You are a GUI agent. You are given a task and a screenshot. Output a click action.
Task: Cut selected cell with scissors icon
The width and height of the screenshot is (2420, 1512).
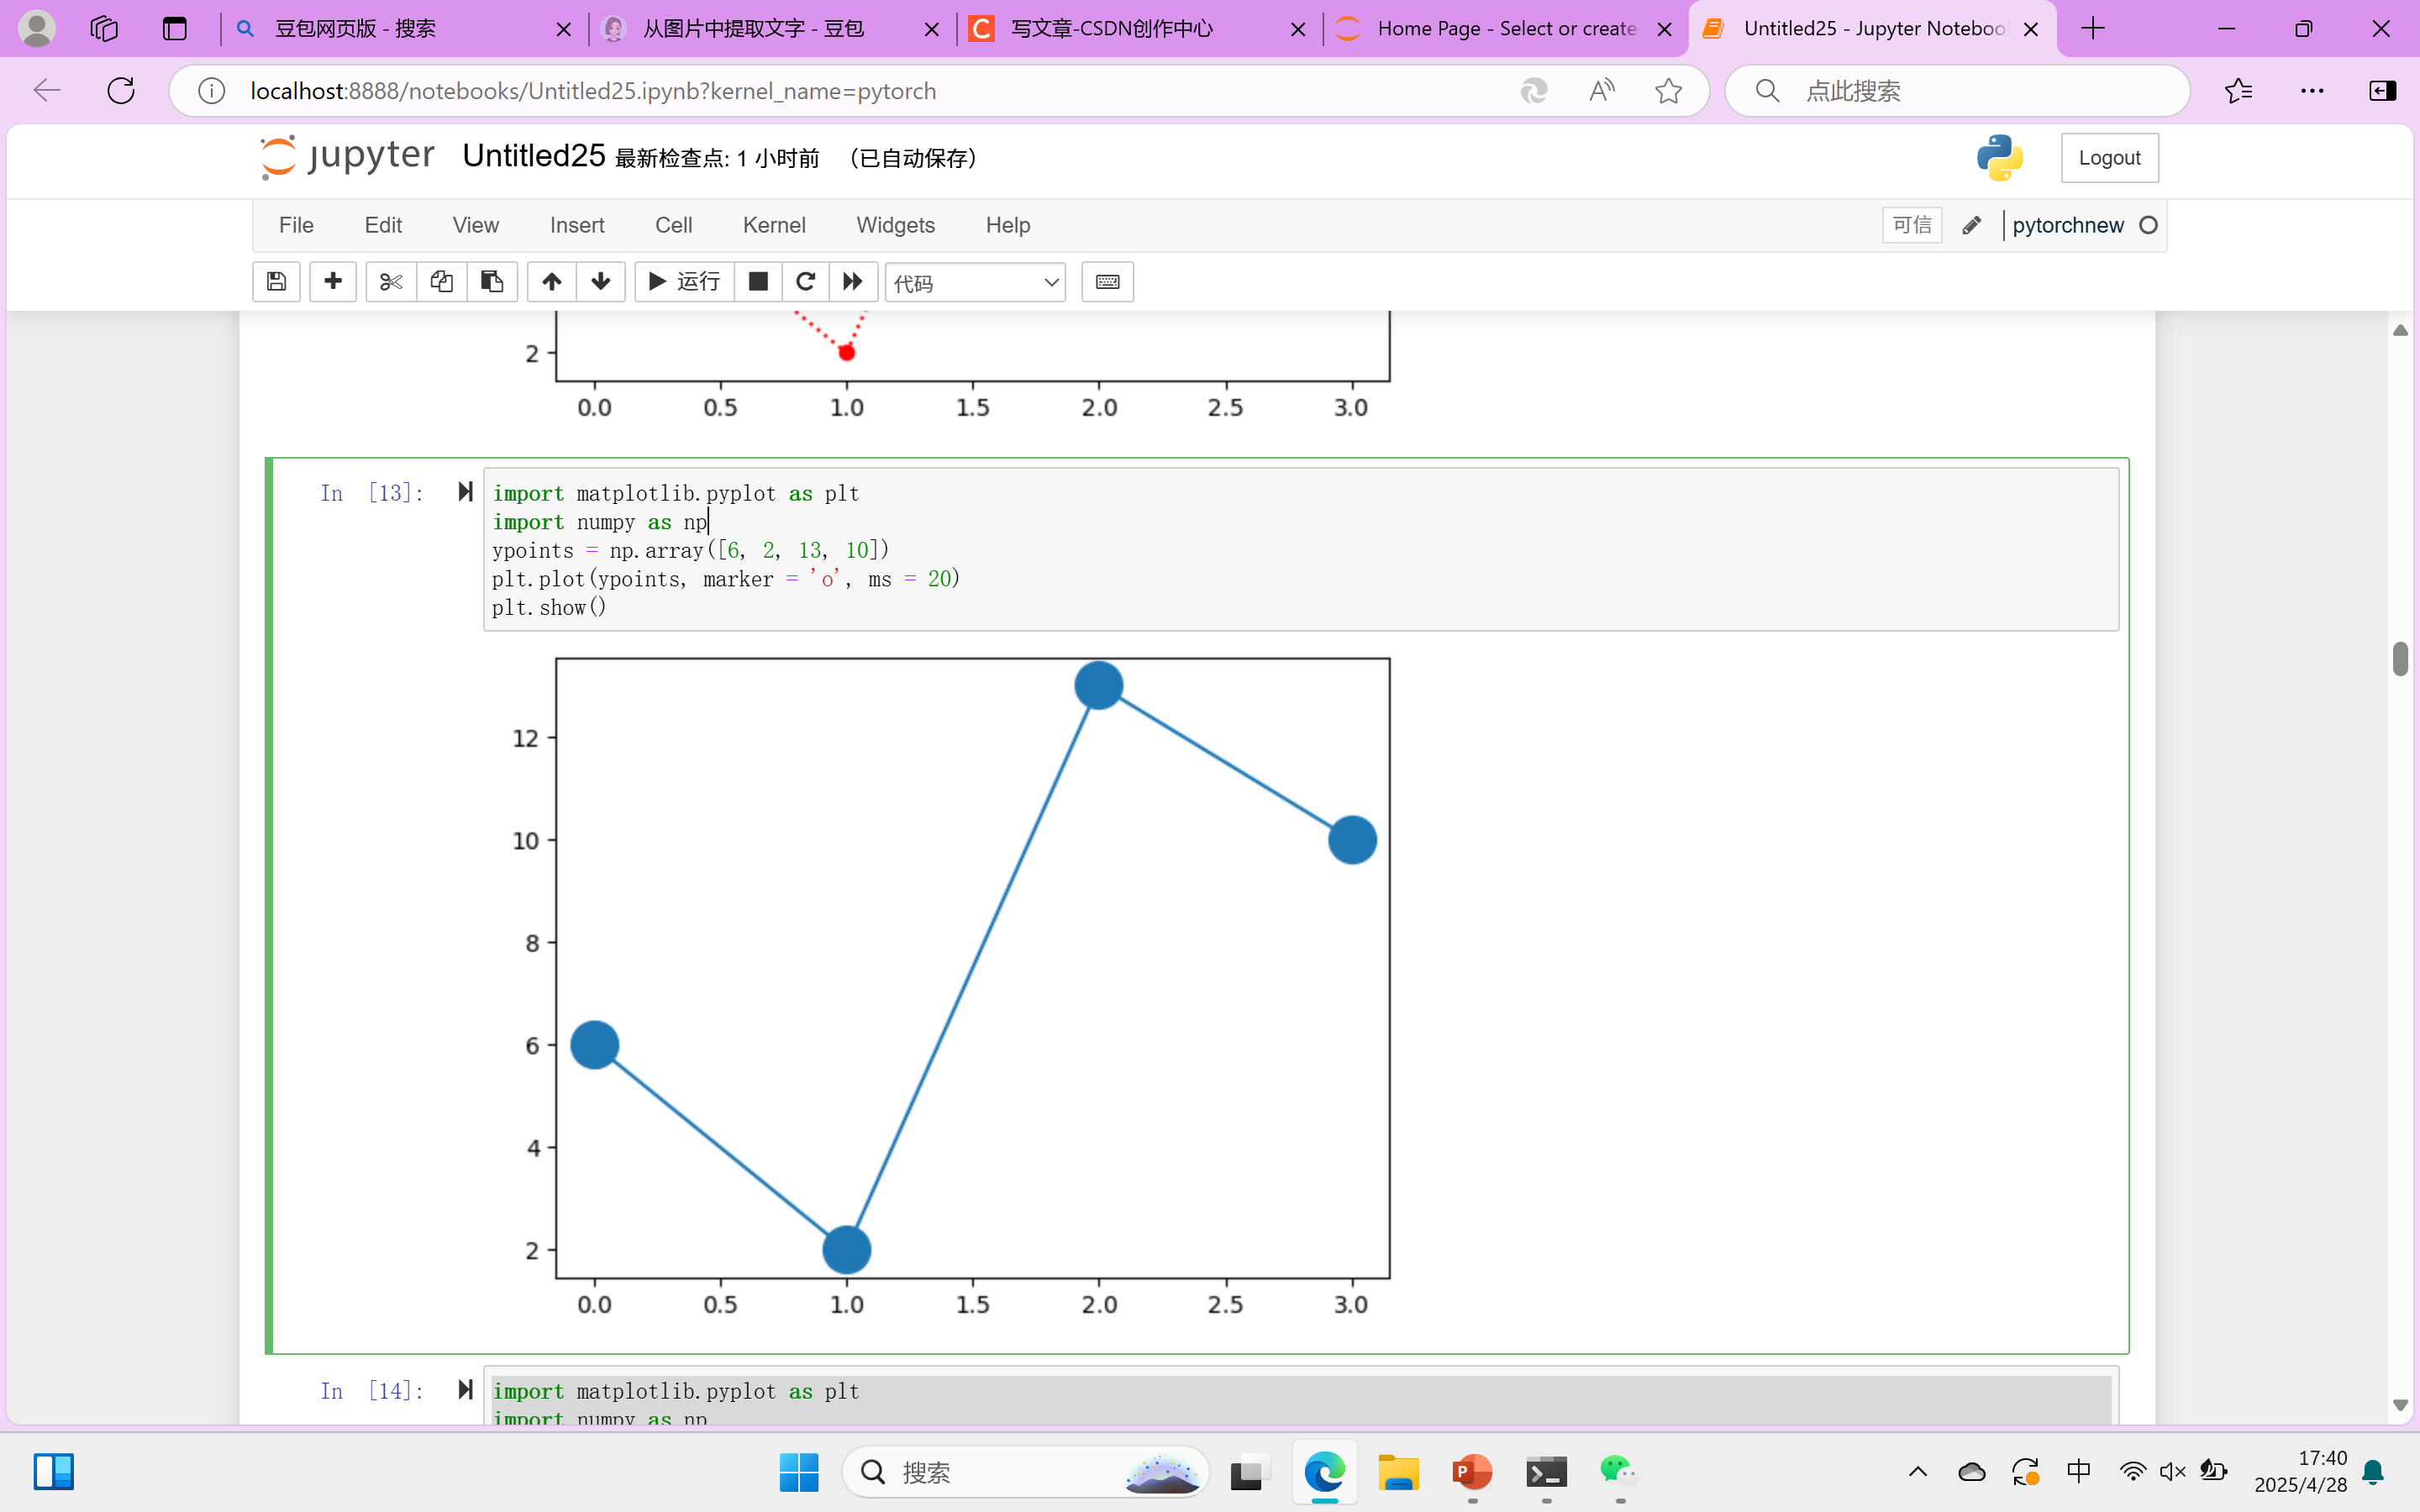click(x=391, y=282)
